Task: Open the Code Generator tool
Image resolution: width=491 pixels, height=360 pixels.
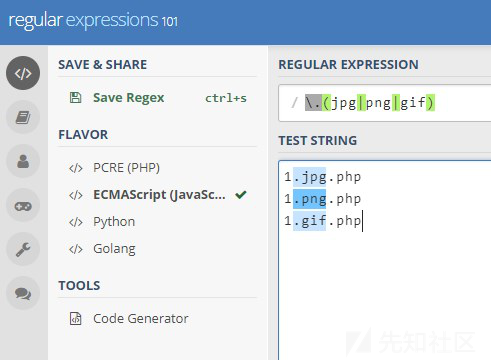Action: click(x=141, y=319)
